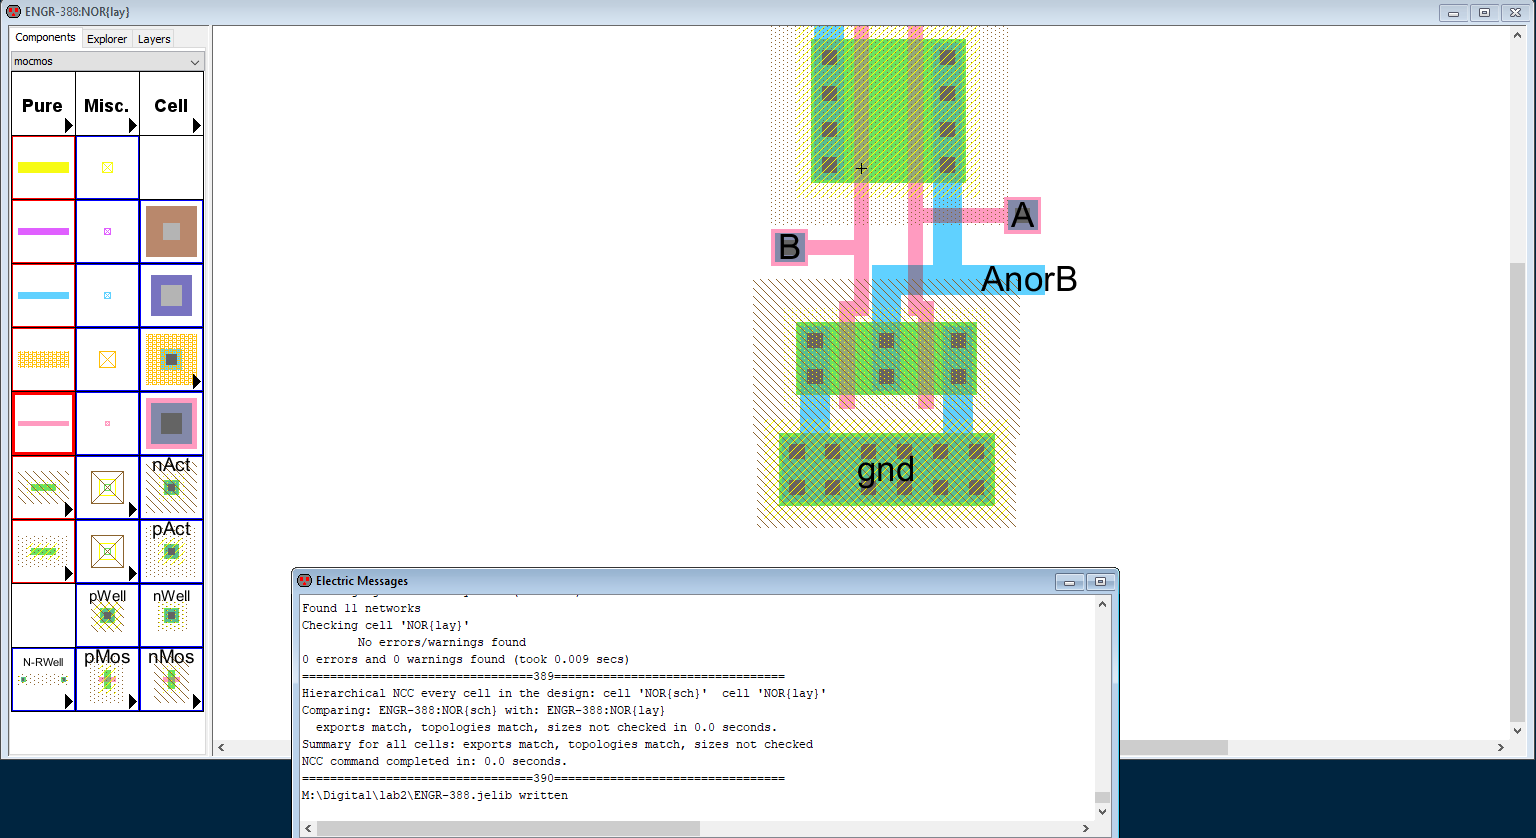Screen dimensions: 1536x838
Task: Switch to the Layers tab
Action: 154,39
